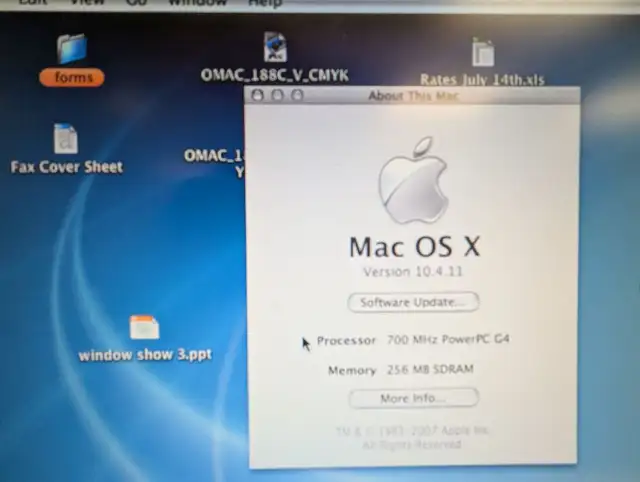The height and width of the screenshot is (482, 640).
Task: Open the Help menu
Action: 265,3
